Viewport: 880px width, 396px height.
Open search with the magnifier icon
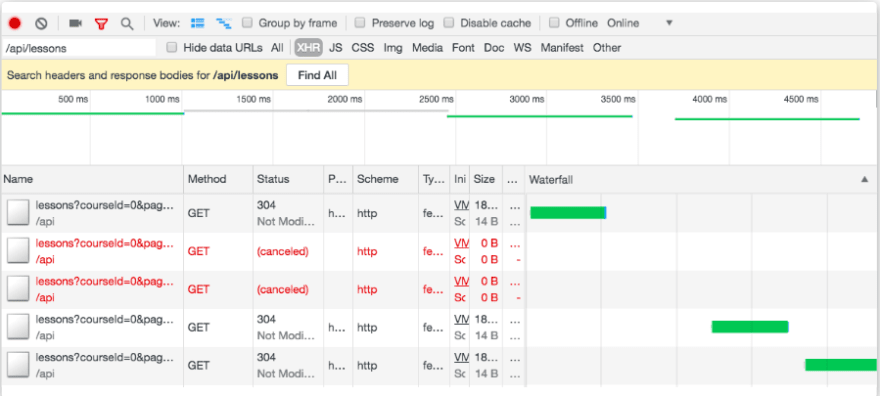tap(127, 24)
